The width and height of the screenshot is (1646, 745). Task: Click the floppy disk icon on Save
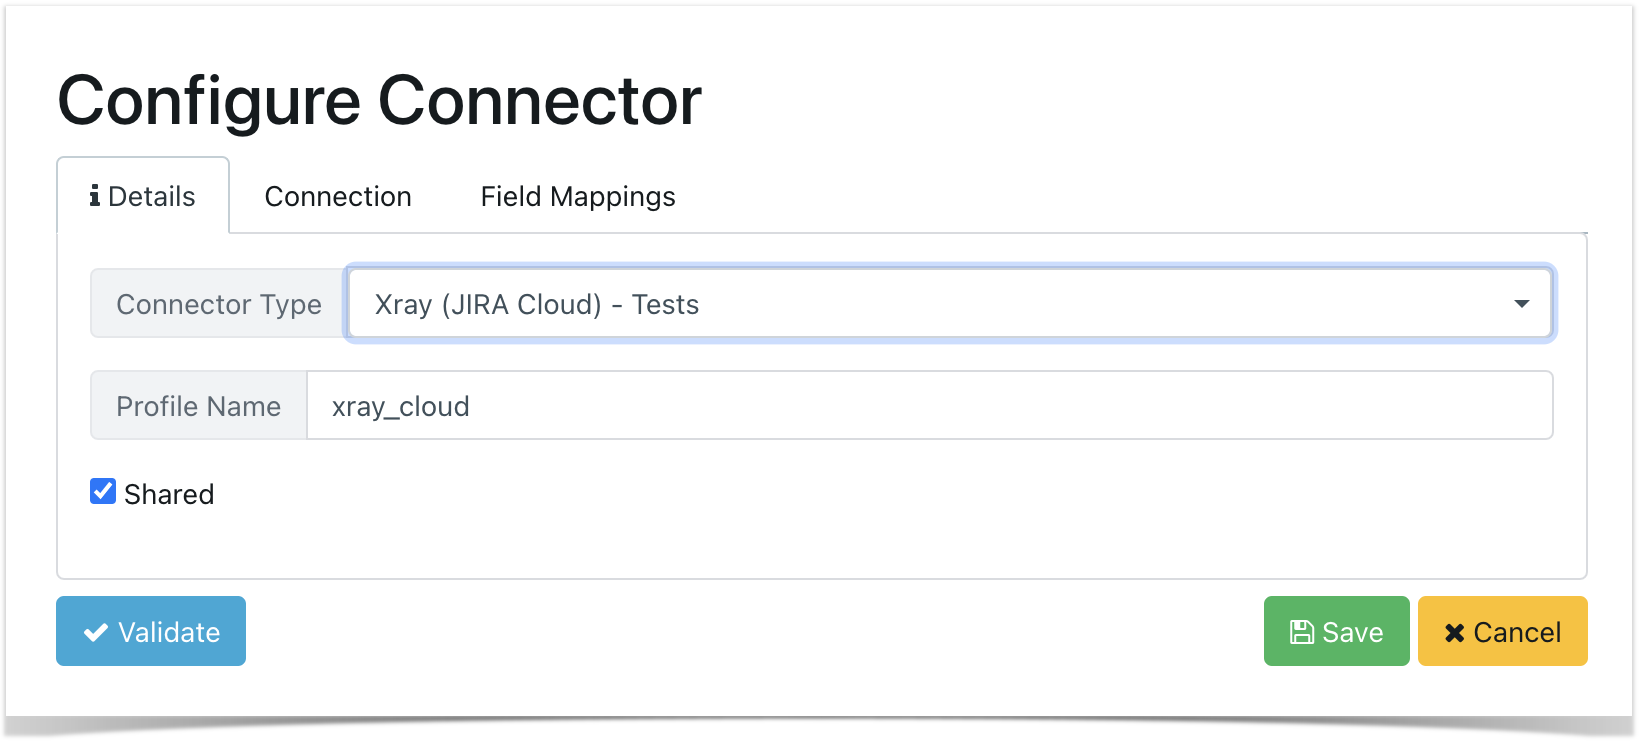(x=1302, y=632)
